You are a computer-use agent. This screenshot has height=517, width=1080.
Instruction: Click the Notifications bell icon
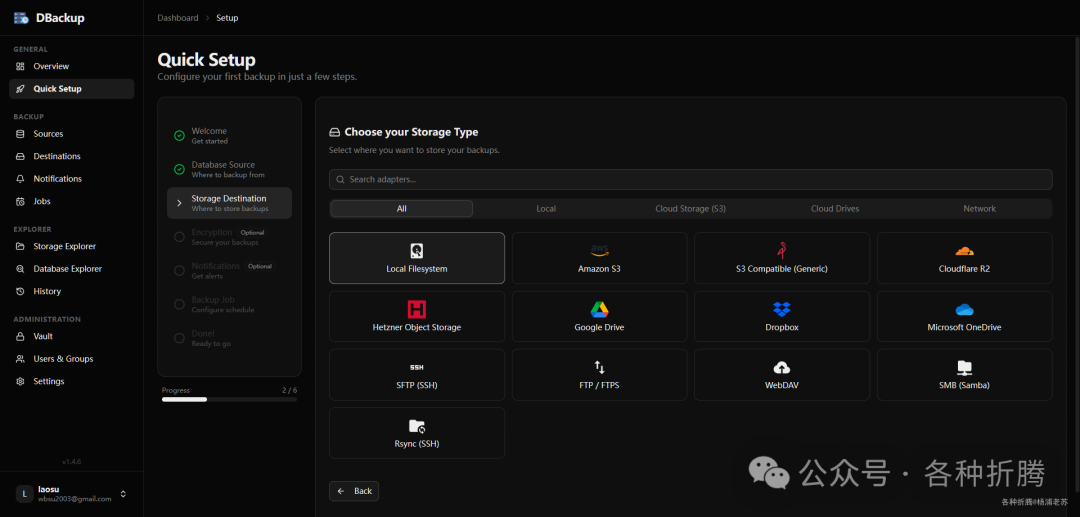(x=20, y=179)
